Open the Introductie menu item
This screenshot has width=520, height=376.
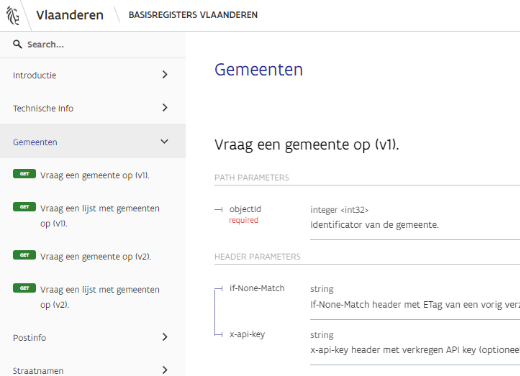[93, 75]
